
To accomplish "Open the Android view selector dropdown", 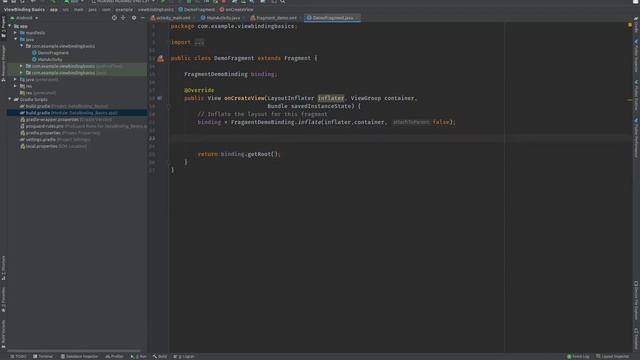I will (24, 18).
